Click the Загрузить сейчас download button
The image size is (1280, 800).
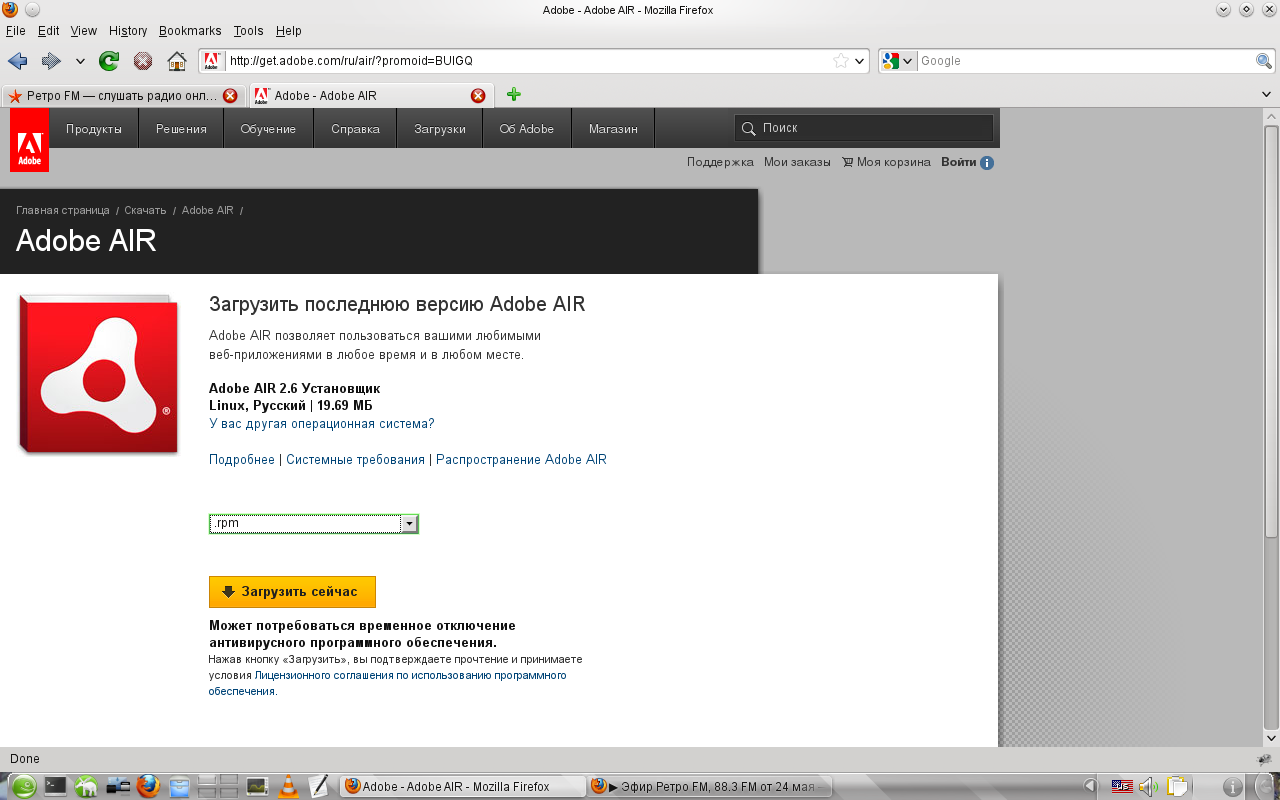pyautogui.click(x=292, y=592)
